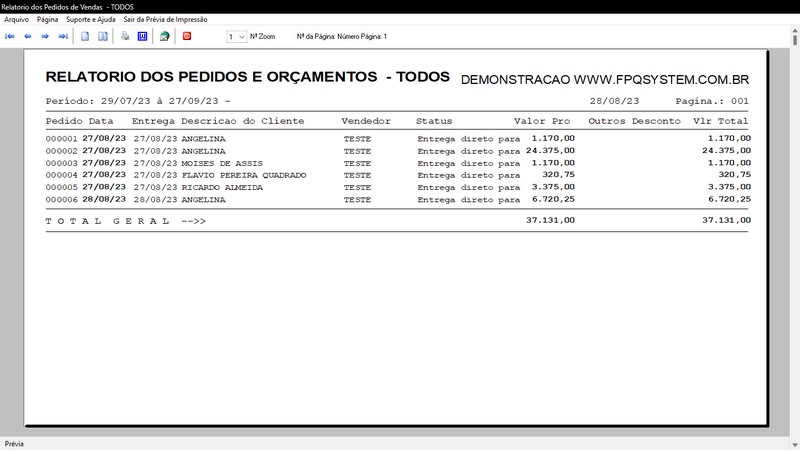Click Sair da Prévia de Impressão
The height and width of the screenshot is (450, 800).
coord(167,19)
